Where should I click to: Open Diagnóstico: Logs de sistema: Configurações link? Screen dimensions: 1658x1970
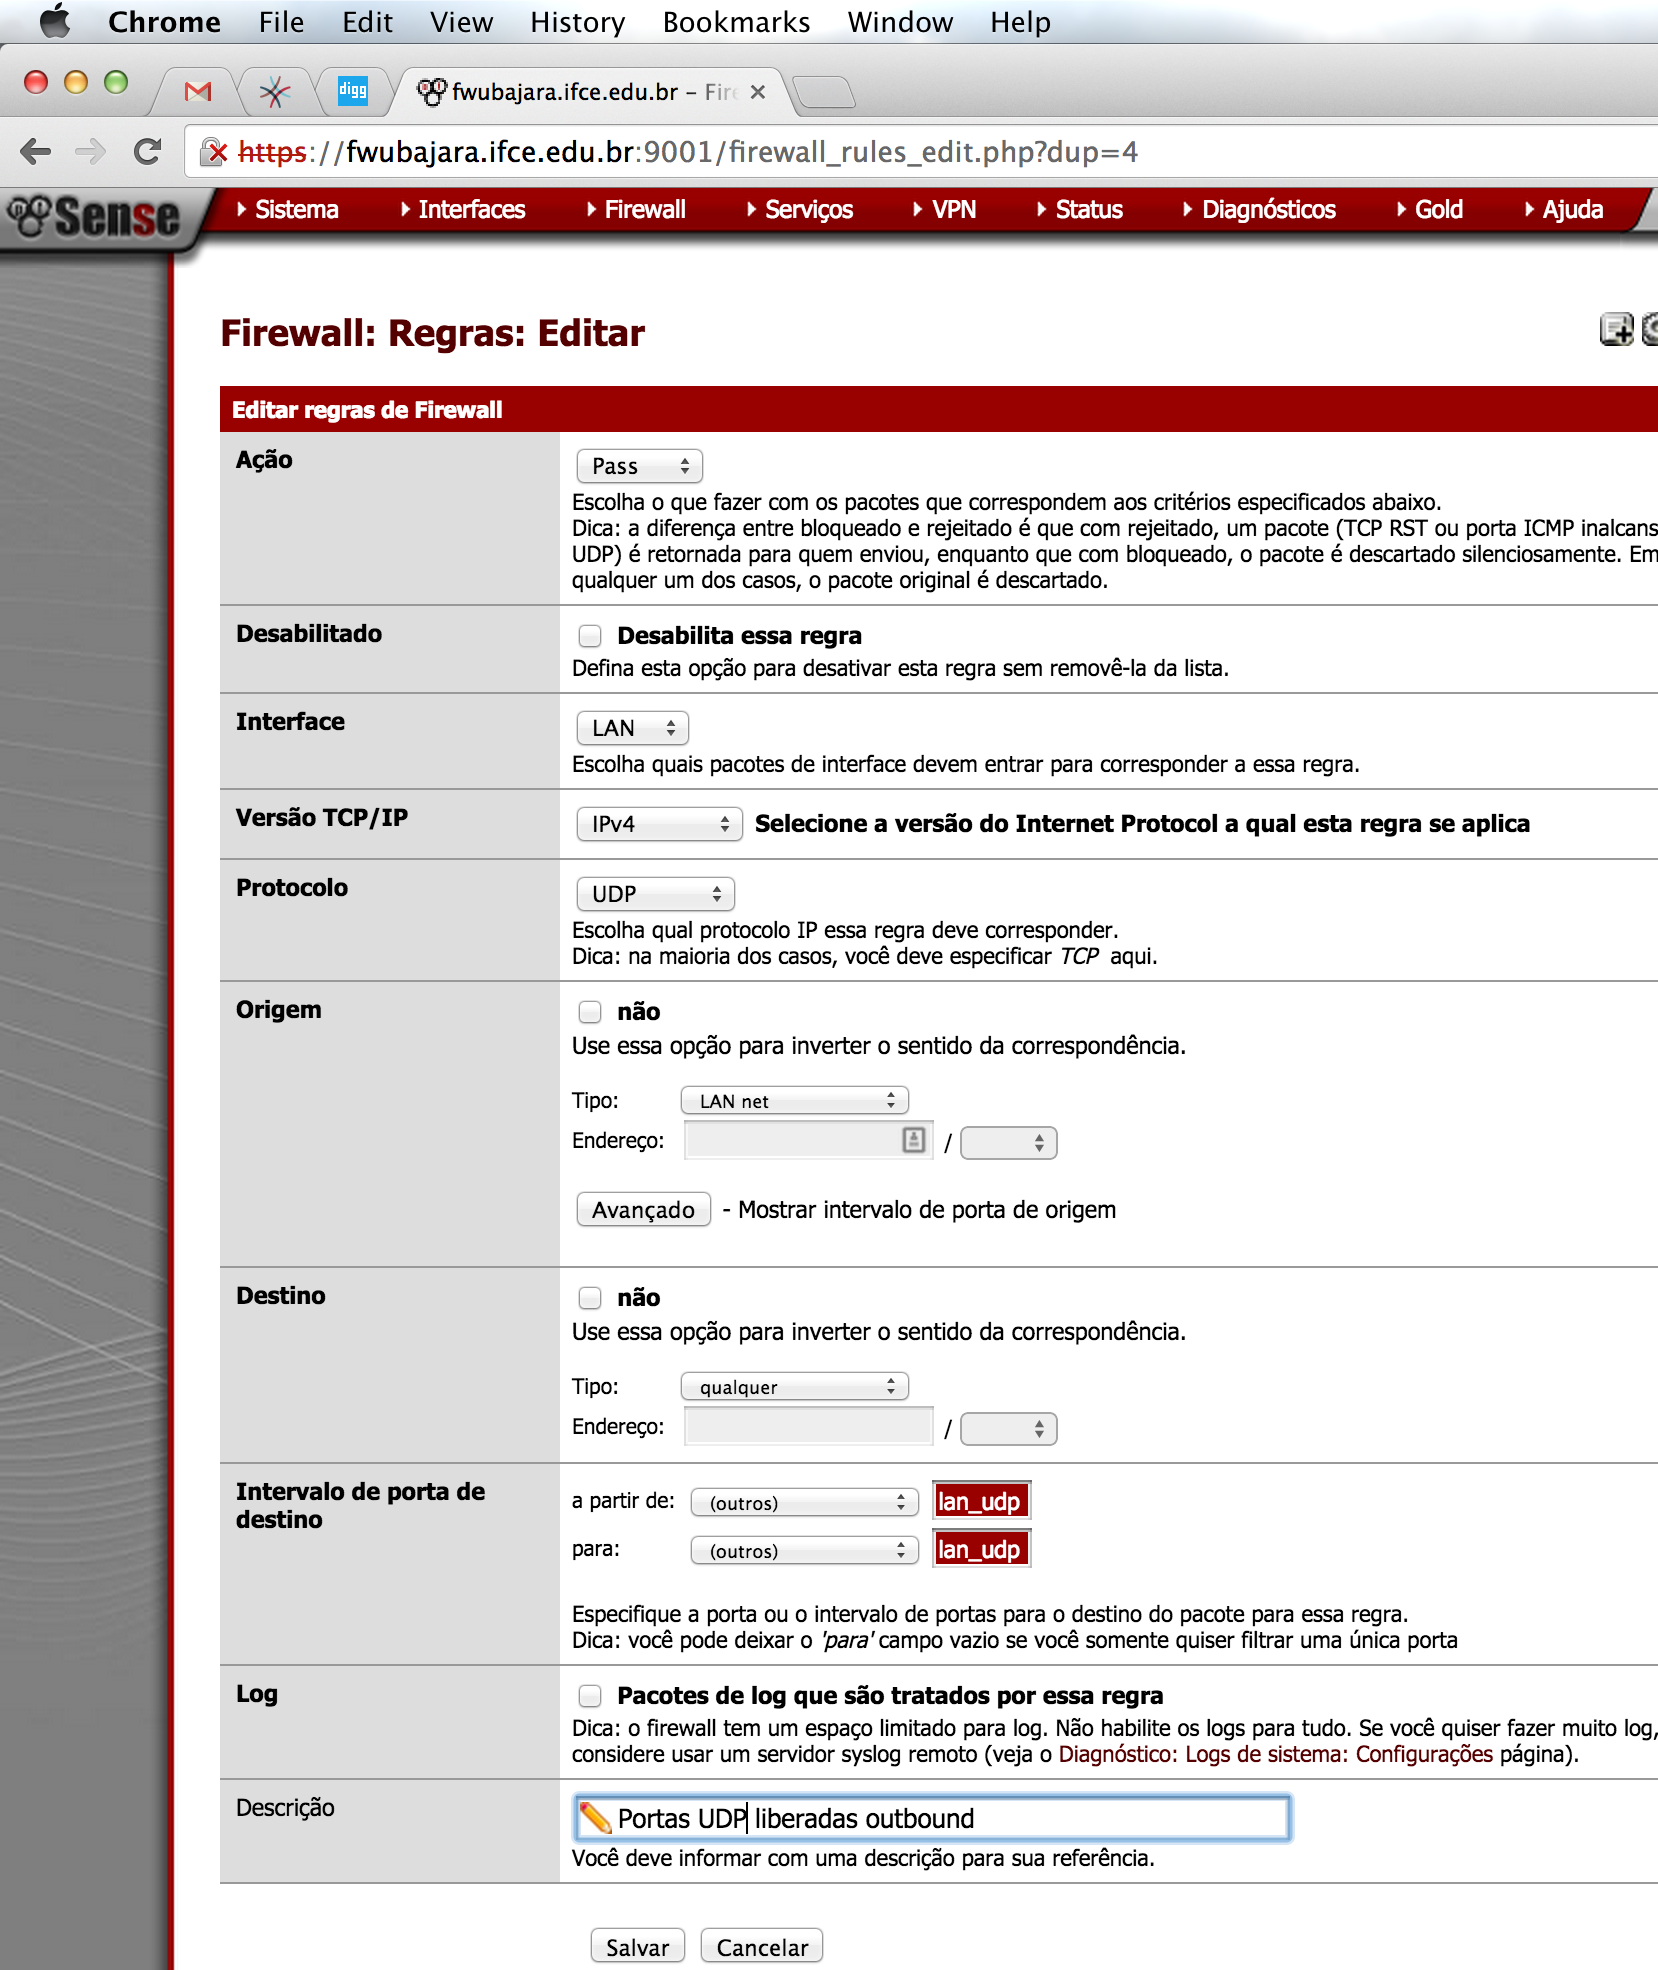point(1275,1754)
